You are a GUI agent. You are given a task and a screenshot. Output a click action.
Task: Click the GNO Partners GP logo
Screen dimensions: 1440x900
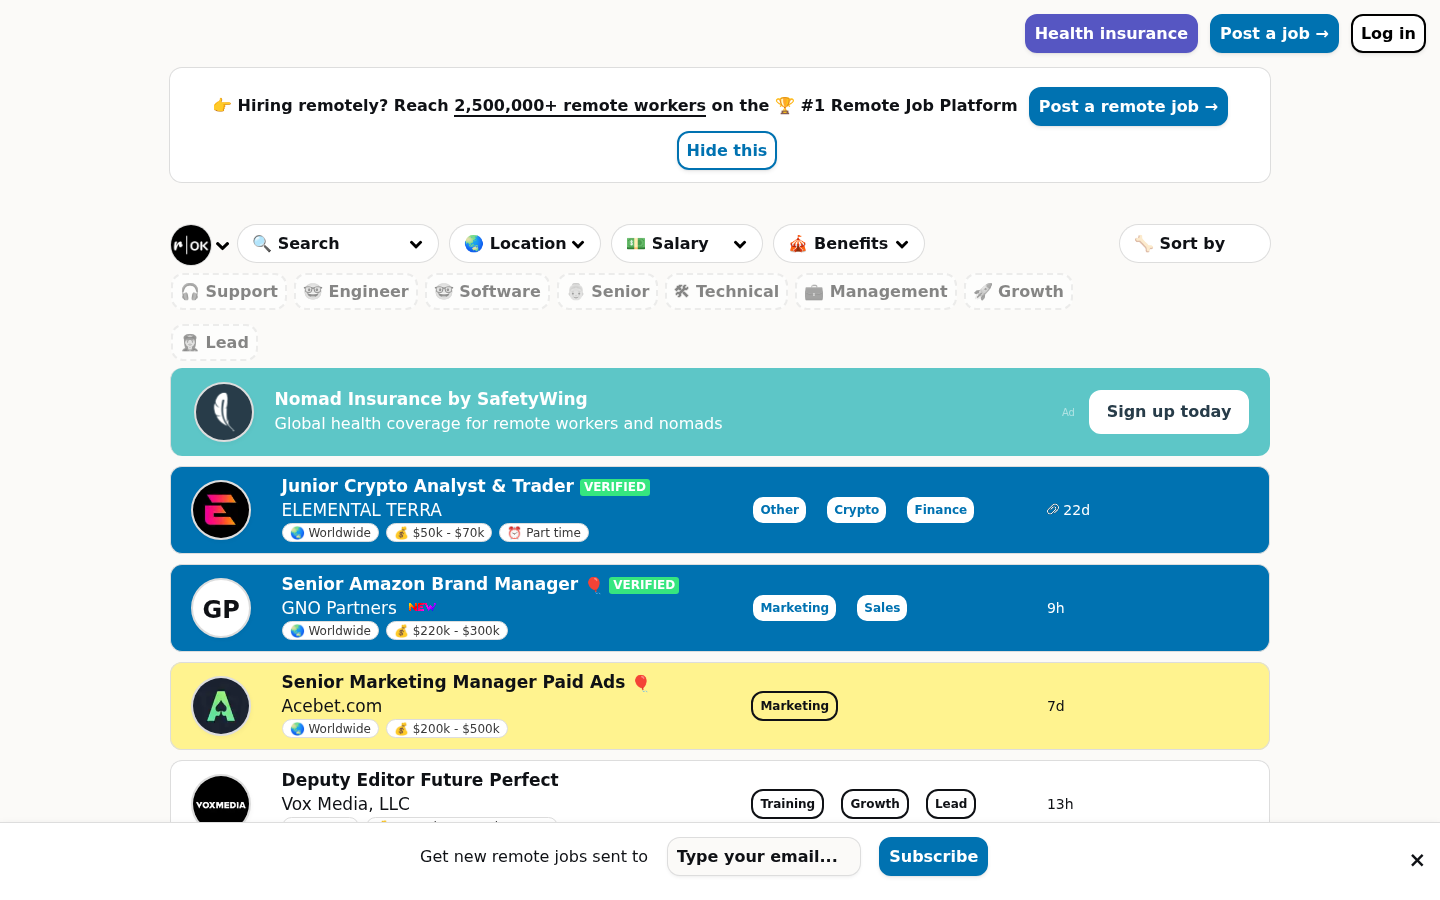(221, 608)
